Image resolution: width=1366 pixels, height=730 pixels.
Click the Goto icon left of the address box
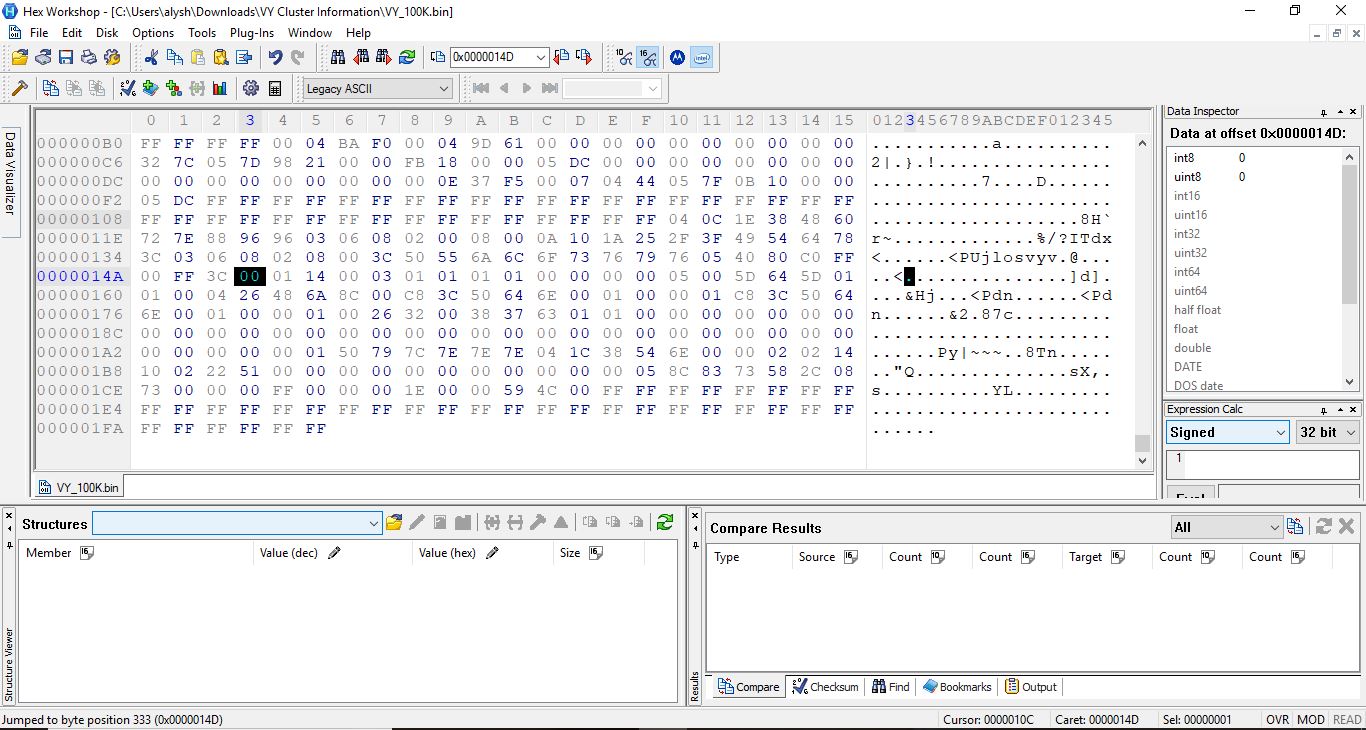click(437, 57)
